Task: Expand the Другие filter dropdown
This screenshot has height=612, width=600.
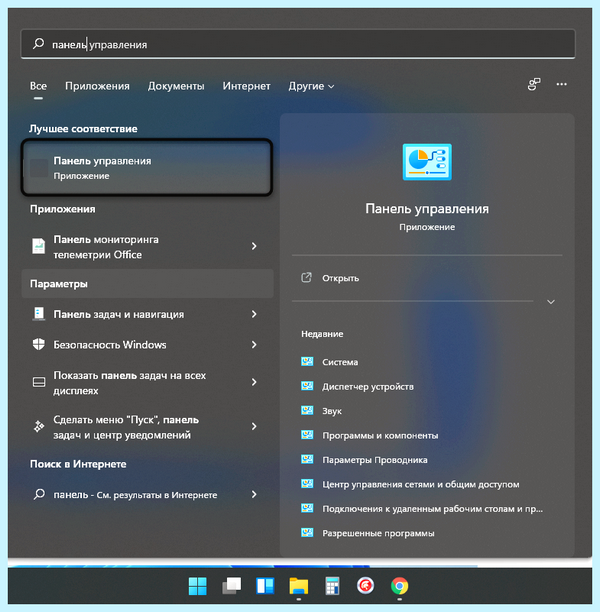Action: click(311, 86)
